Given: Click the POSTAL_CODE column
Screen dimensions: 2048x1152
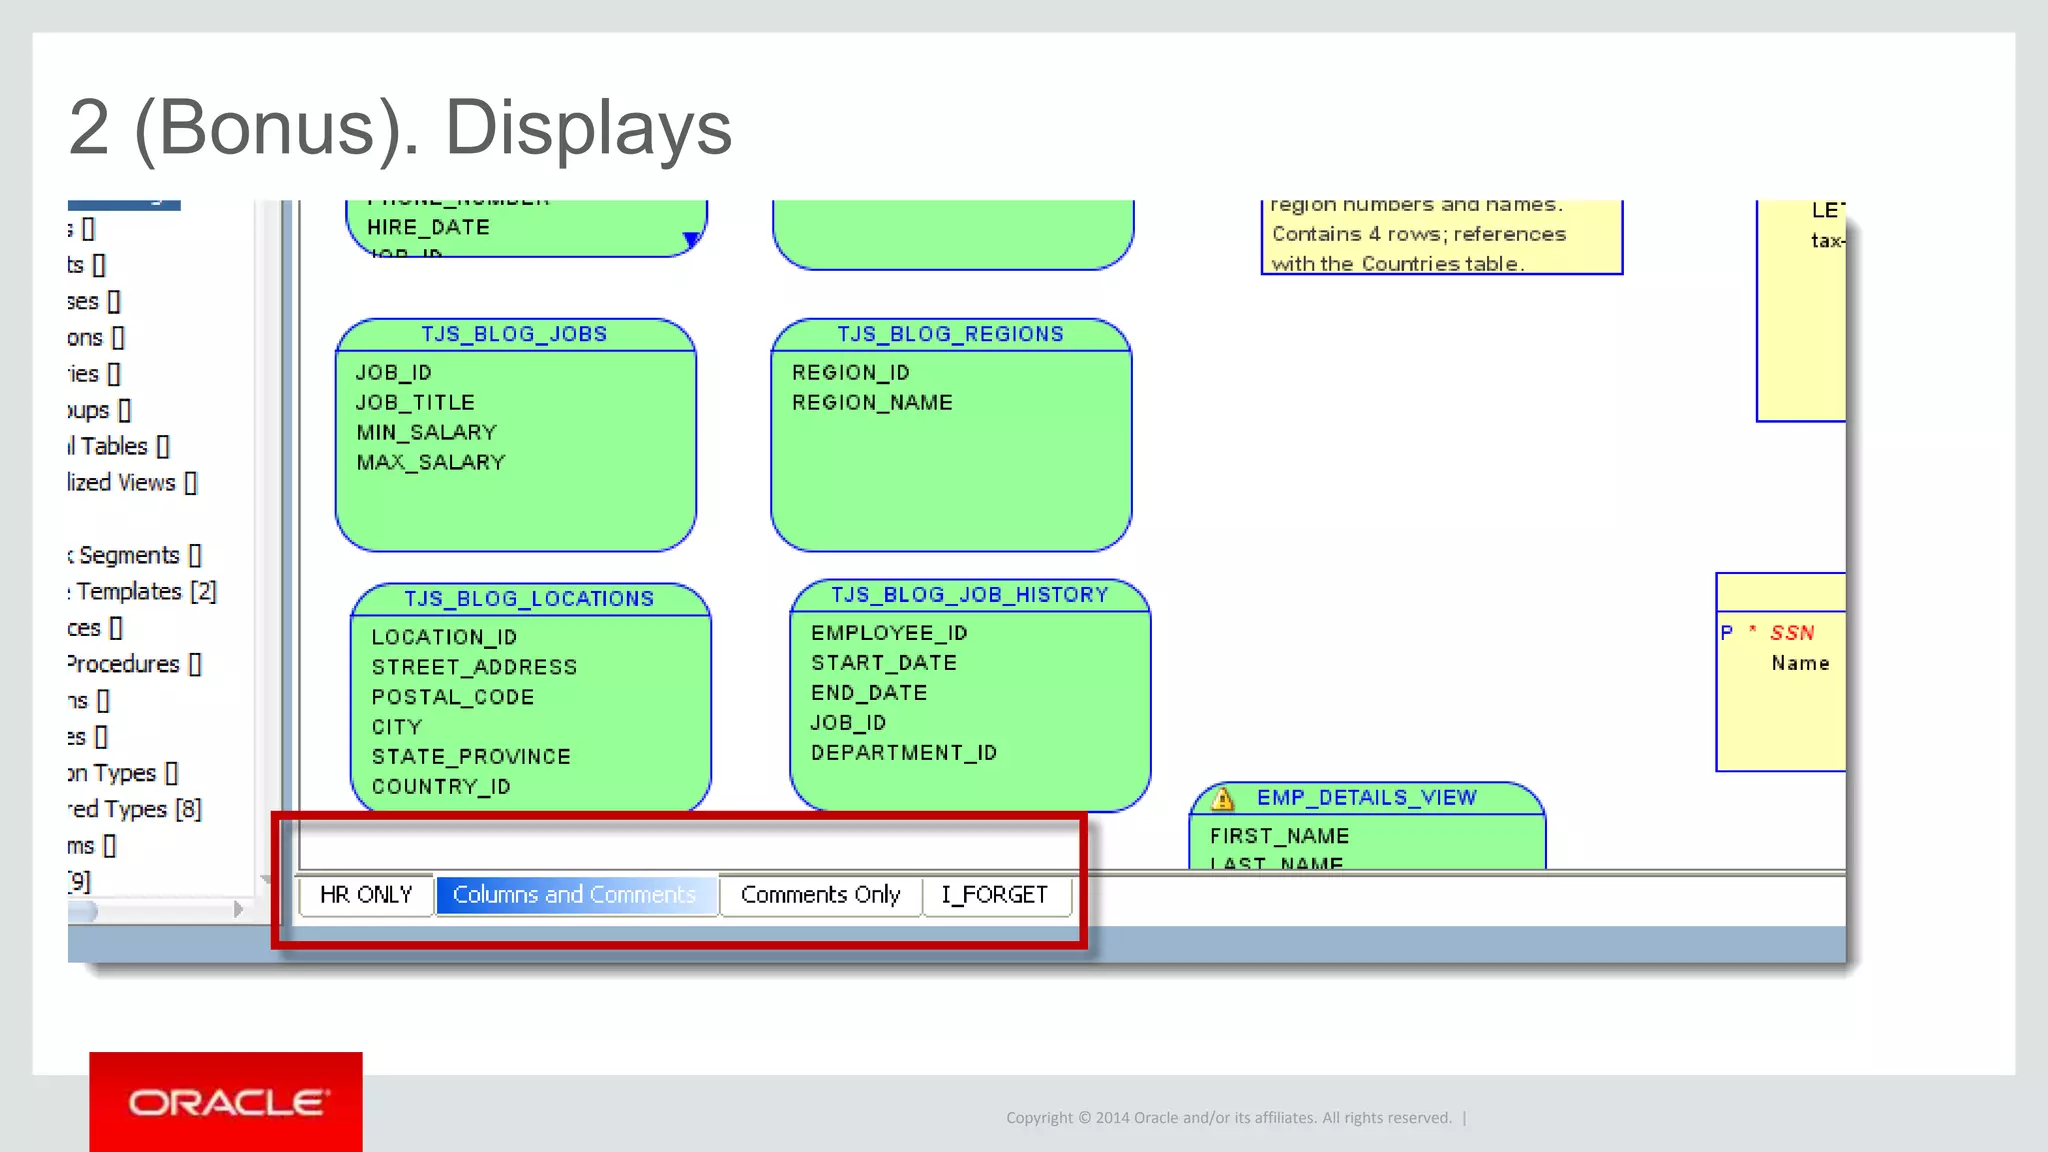Looking at the screenshot, I should (x=453, y=698).
